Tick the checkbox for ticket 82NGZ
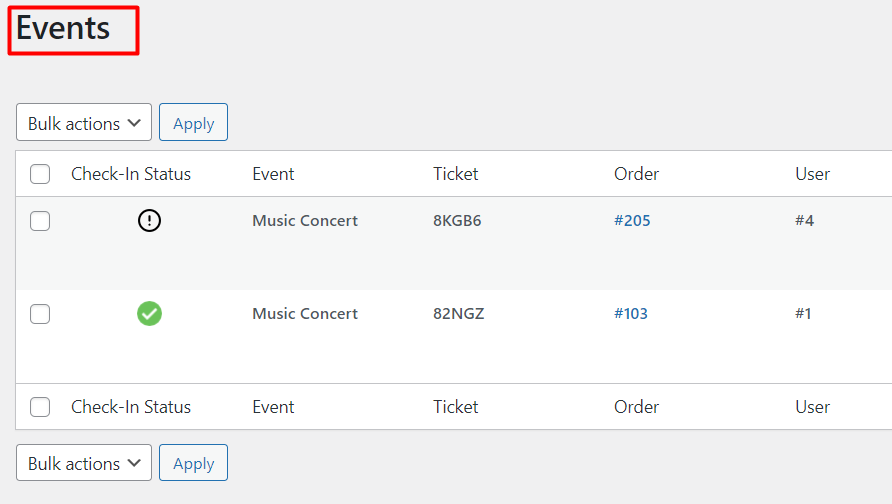The width and height of the screenshot is (892, 504). (x=40, y=313)
